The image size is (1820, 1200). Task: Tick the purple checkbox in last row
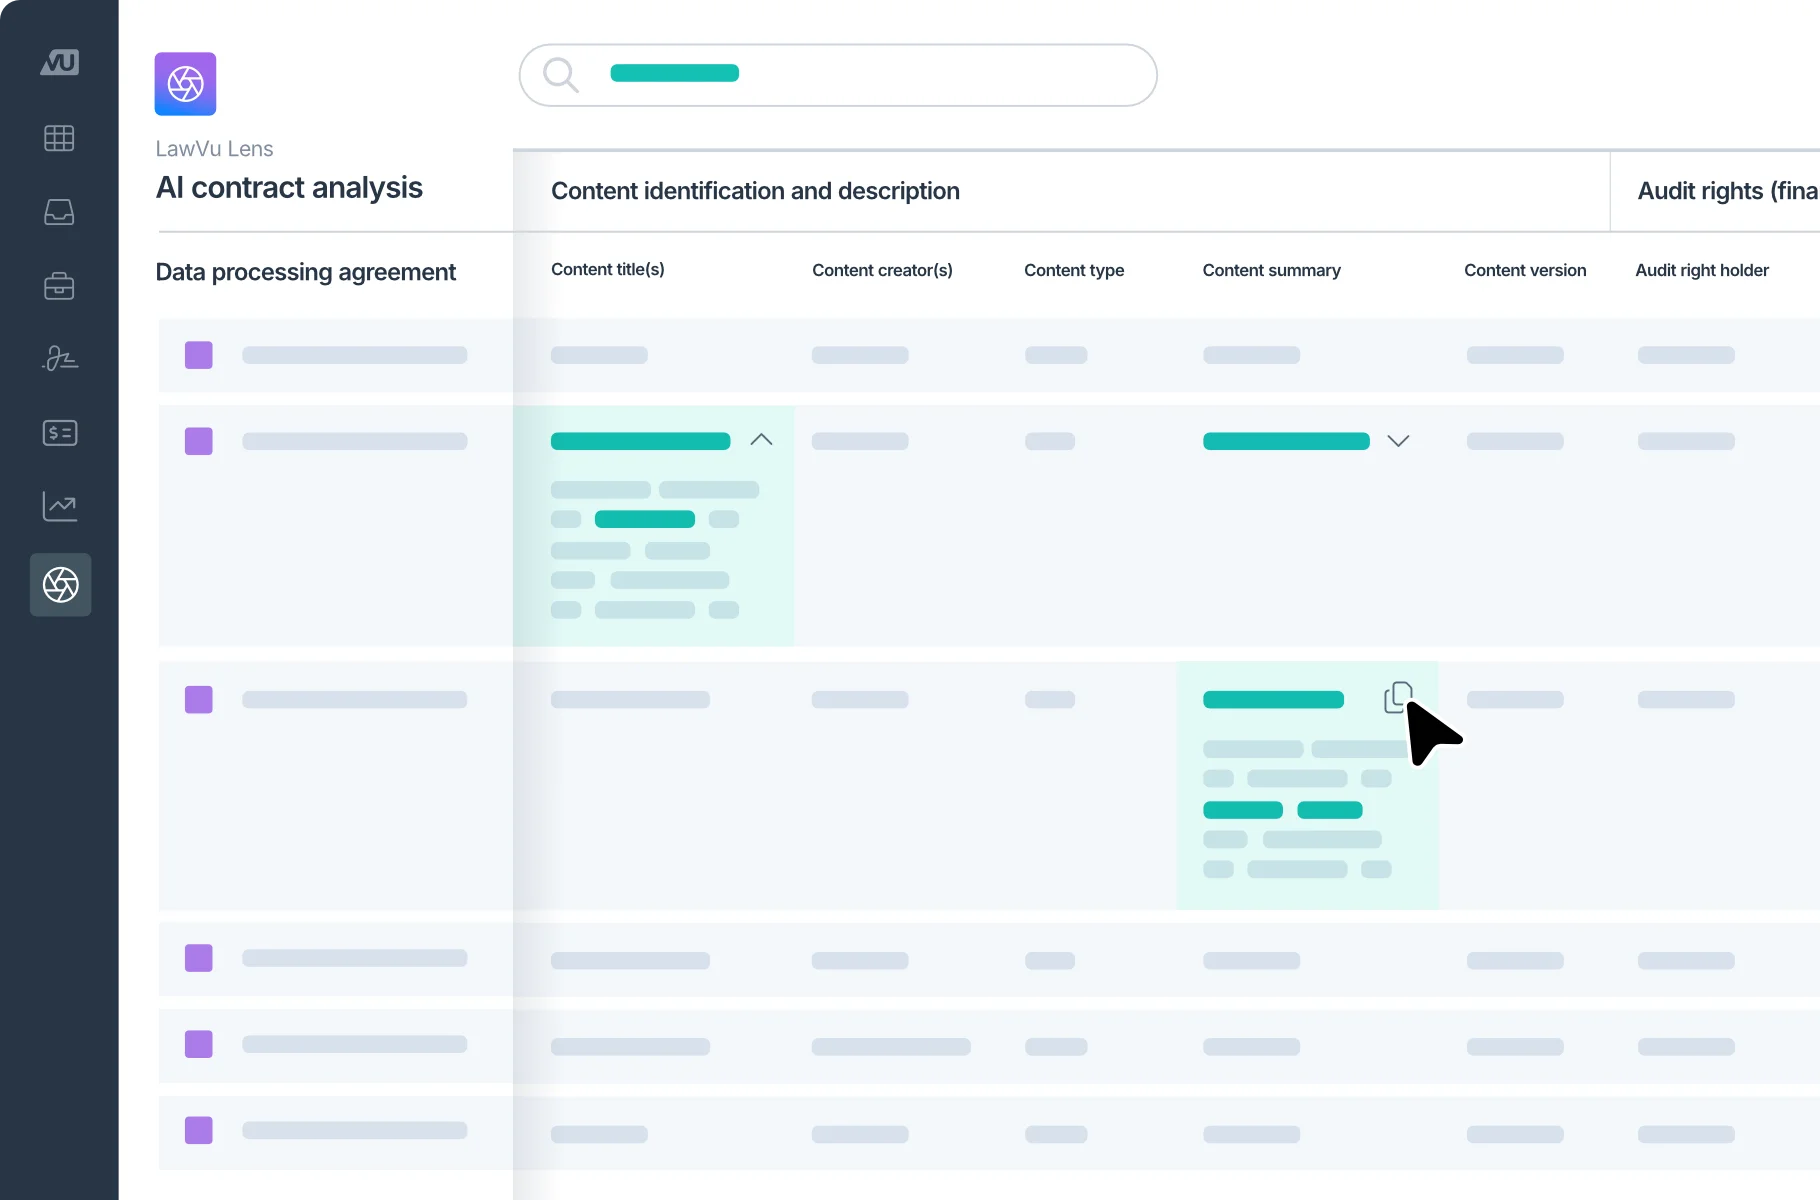[x=199, y=1130]
